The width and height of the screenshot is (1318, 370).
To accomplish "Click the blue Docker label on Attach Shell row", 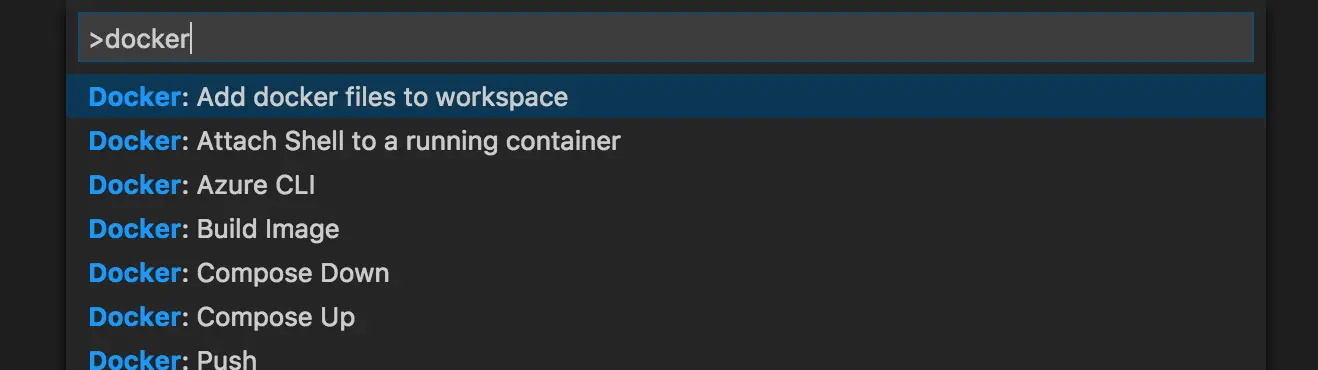I will coord(134,141).
